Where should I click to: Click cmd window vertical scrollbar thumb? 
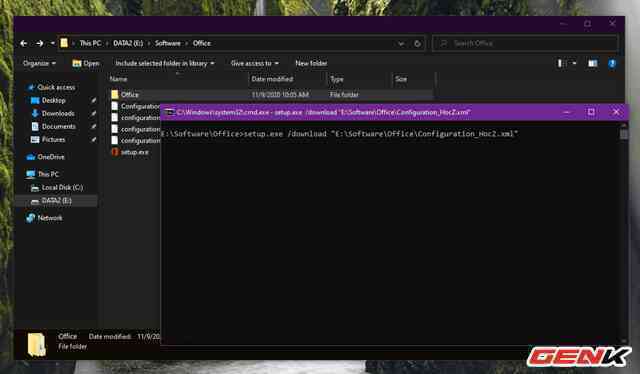click(x=624, y=134)
